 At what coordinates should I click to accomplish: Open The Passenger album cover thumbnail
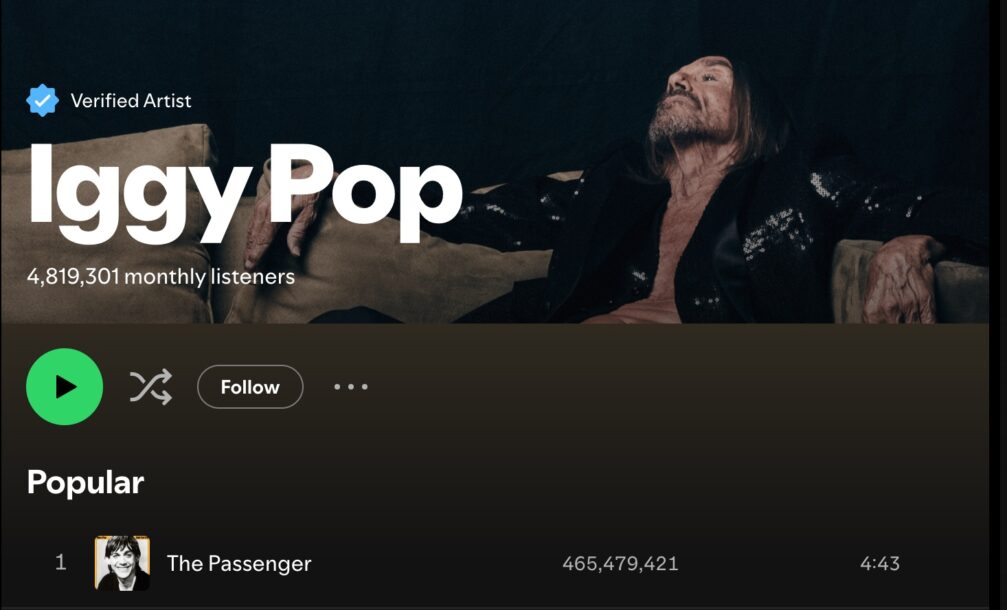(x=122, y=563)
